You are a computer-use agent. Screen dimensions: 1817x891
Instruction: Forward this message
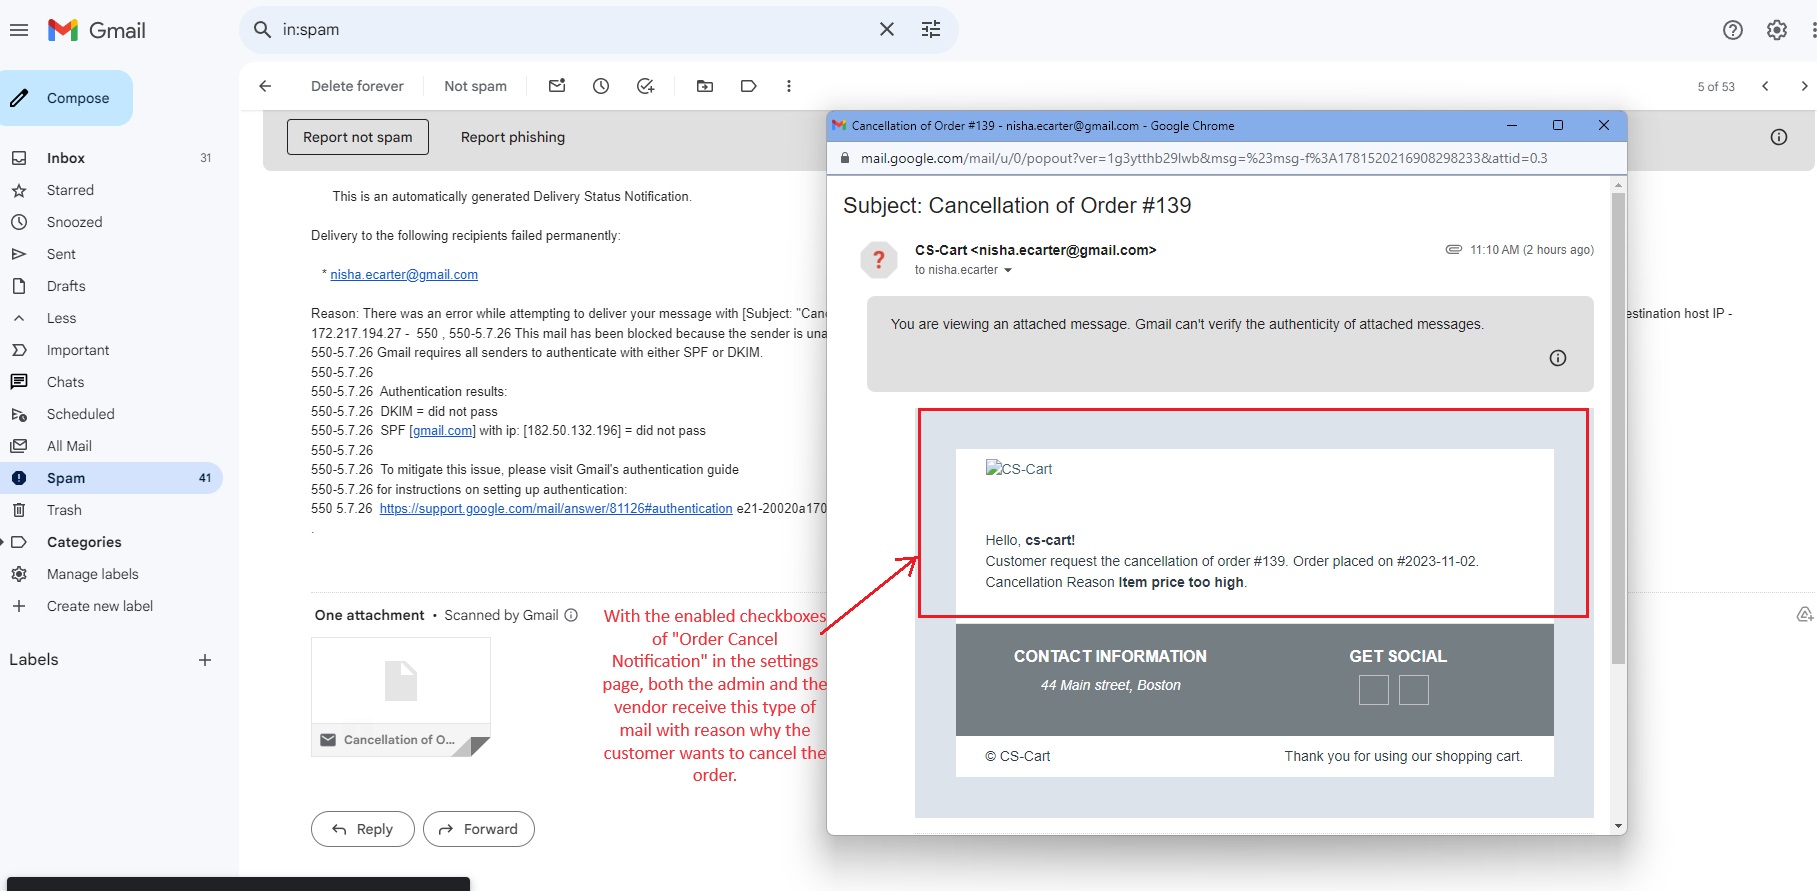tap(478, 829)
